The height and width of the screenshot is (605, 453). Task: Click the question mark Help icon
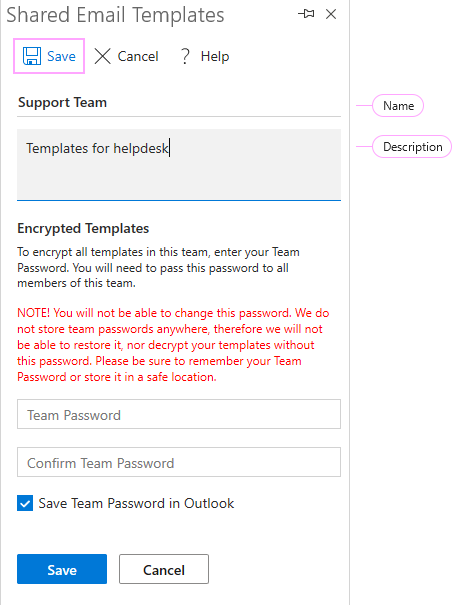[x=185, y=56]
